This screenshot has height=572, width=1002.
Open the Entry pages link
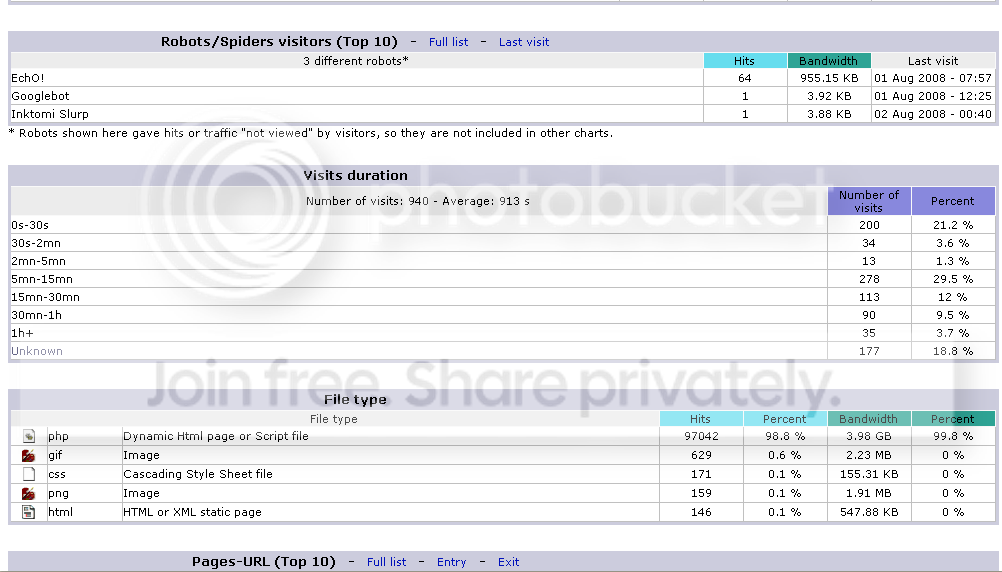click(x=452, y=562)
